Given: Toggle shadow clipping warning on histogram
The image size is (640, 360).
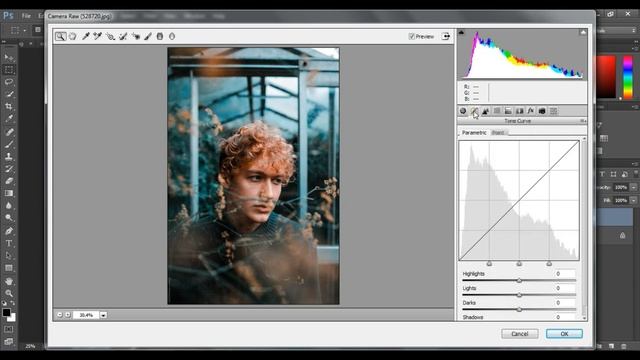Looking at the screenshot, I should (462, 32).
